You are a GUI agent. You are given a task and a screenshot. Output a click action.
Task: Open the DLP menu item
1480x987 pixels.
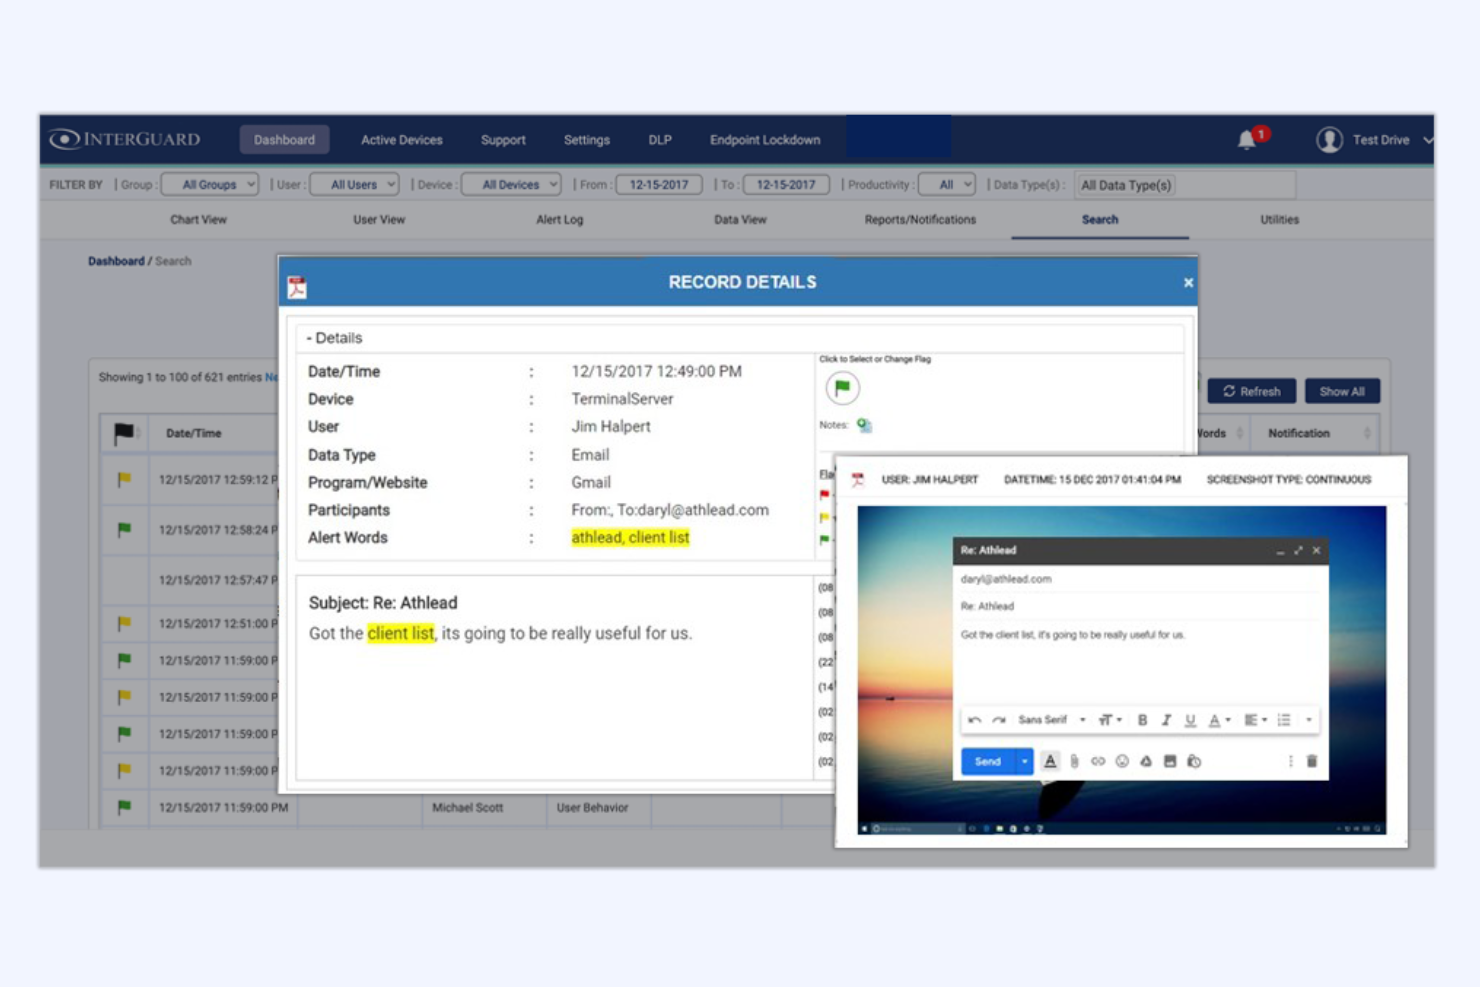click(660, 140)
